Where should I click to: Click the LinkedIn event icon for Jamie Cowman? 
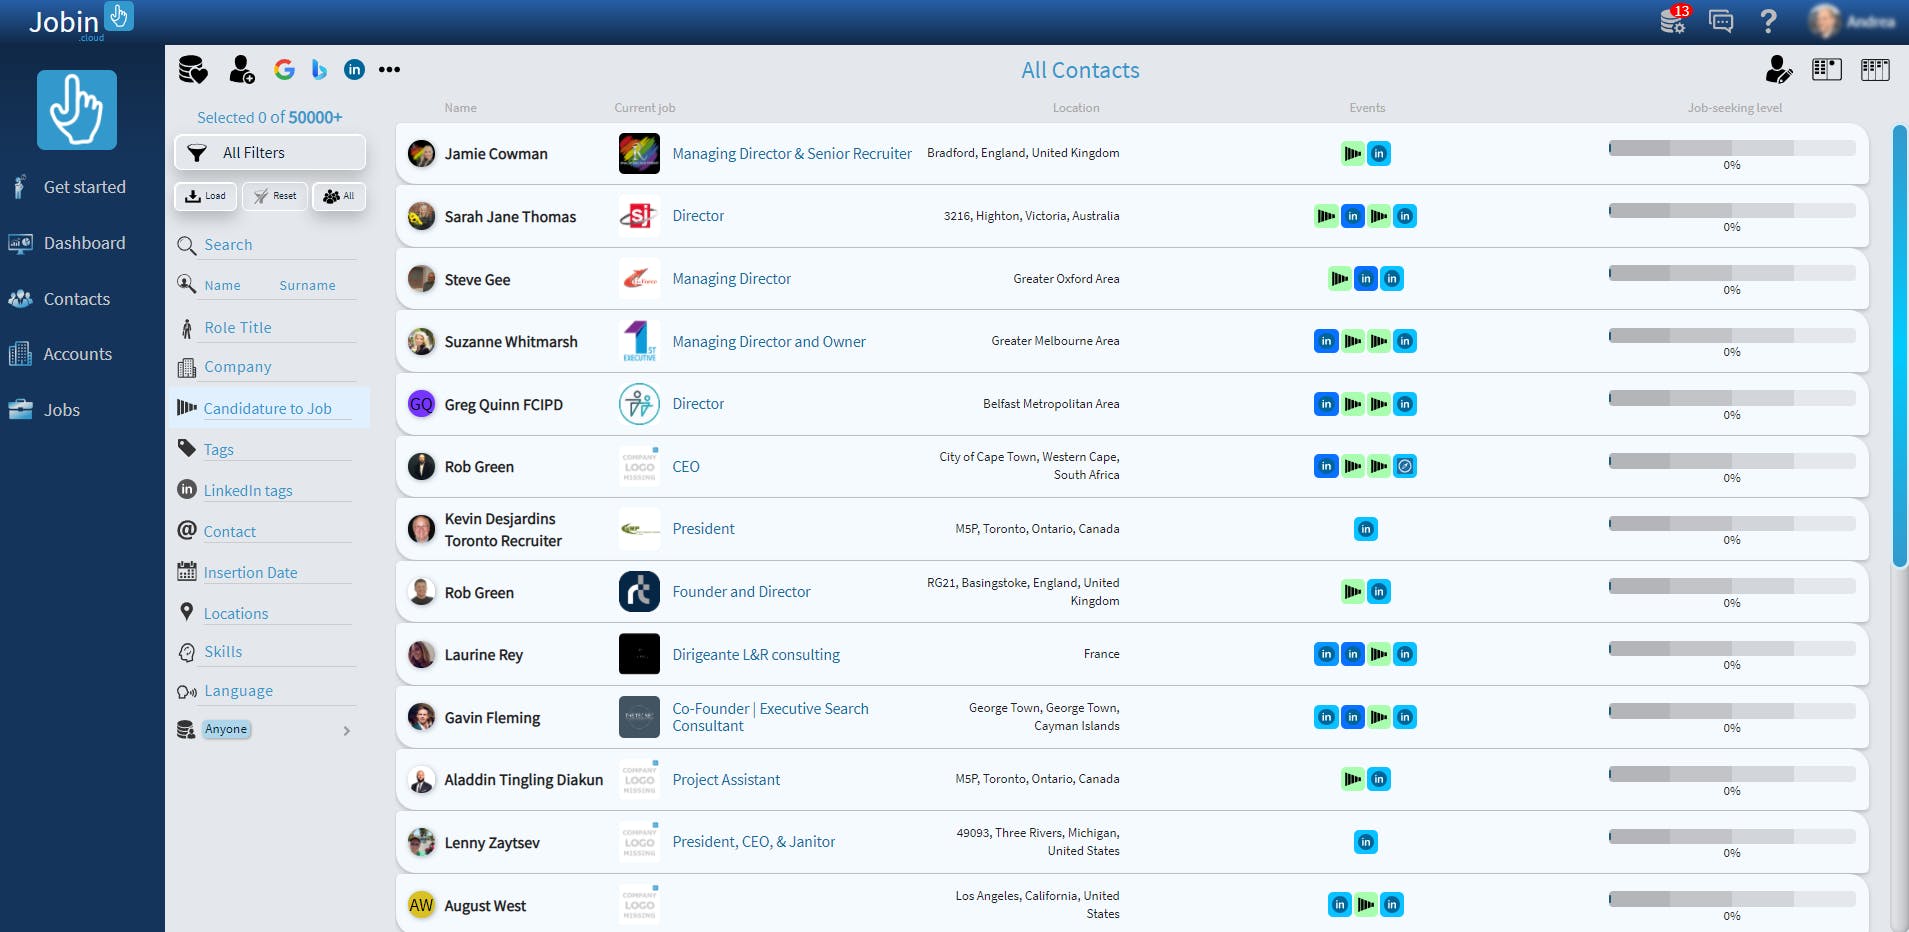[1379, 154]
